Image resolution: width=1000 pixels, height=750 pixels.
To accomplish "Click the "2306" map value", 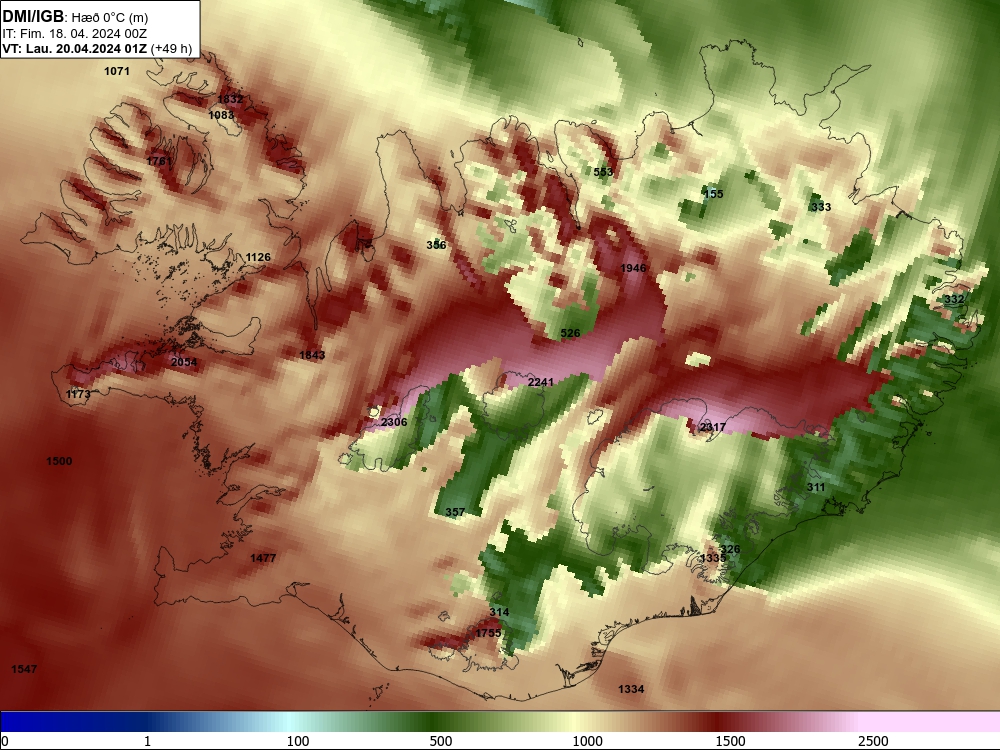I will pos(394,422).
